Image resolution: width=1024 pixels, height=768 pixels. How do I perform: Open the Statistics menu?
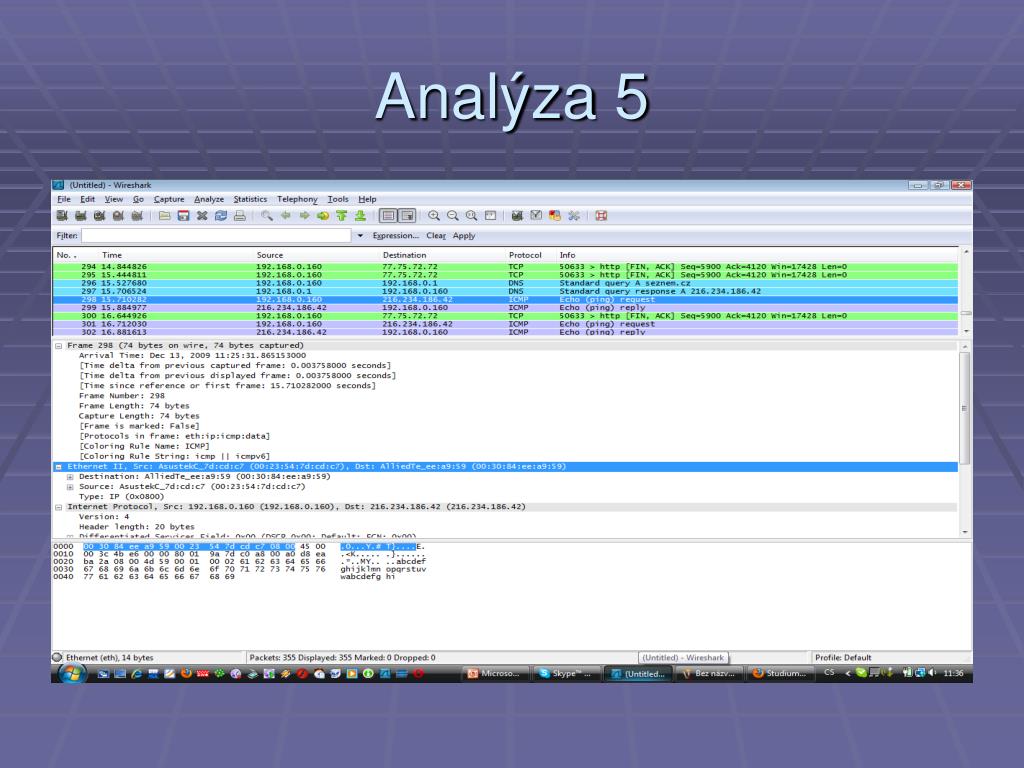250,199
